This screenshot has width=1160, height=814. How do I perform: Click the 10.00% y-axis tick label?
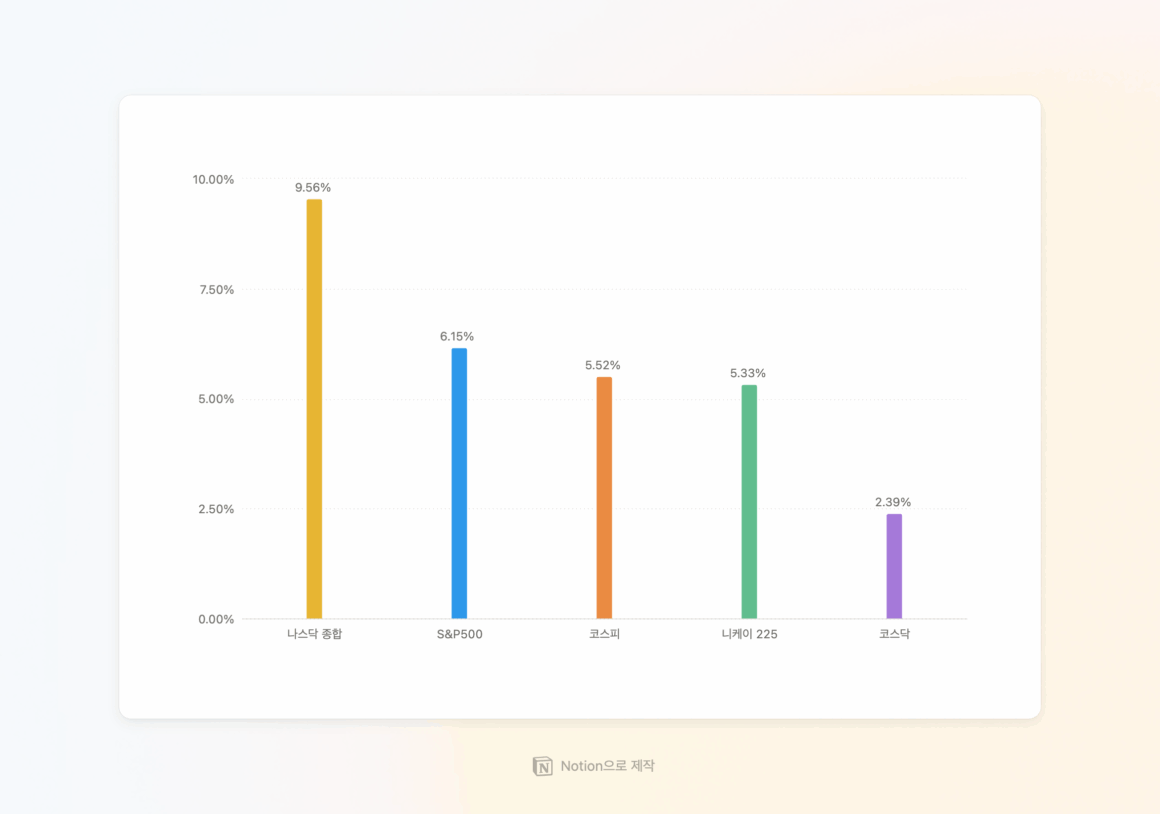point(213,180)
